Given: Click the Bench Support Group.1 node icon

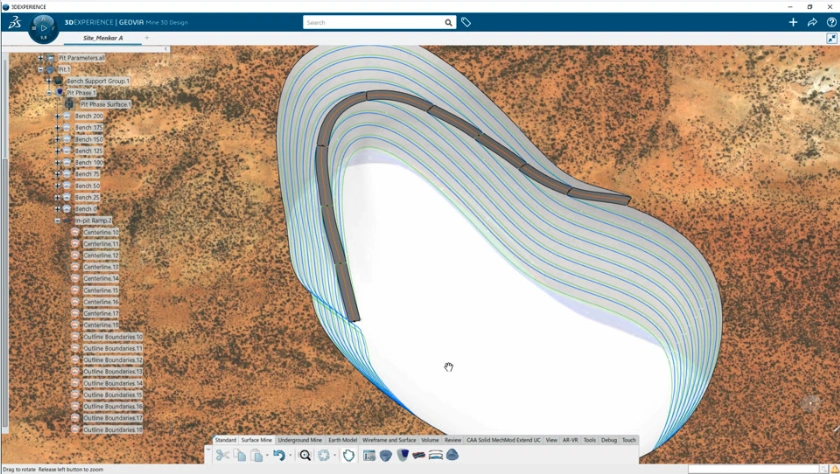Looking at the screenshot, I should pyautogui.click(x=58, y=81).
